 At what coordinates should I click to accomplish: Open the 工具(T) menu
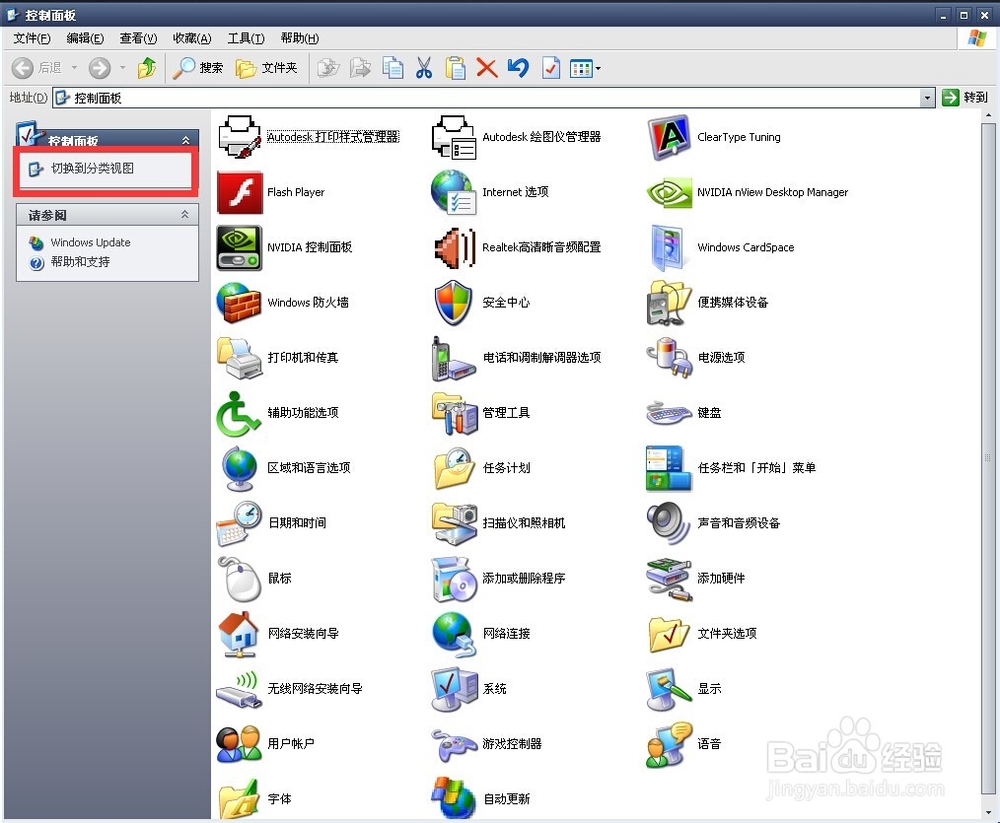[246, 38]
